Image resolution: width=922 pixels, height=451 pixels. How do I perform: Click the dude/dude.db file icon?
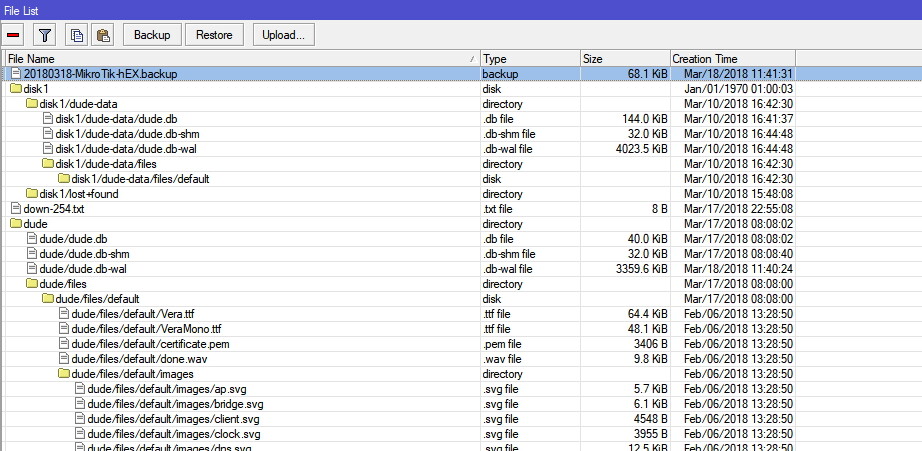click(x=32, y=239)
